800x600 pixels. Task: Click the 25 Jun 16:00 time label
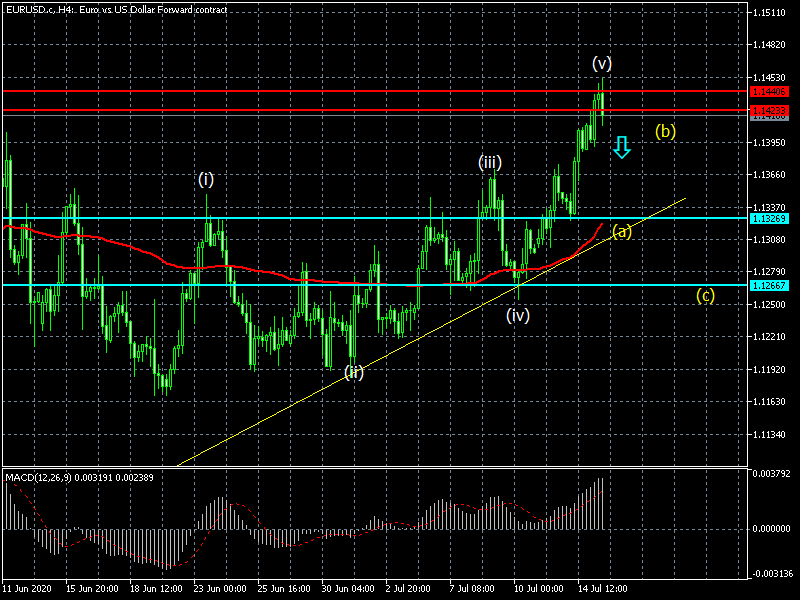284,588
